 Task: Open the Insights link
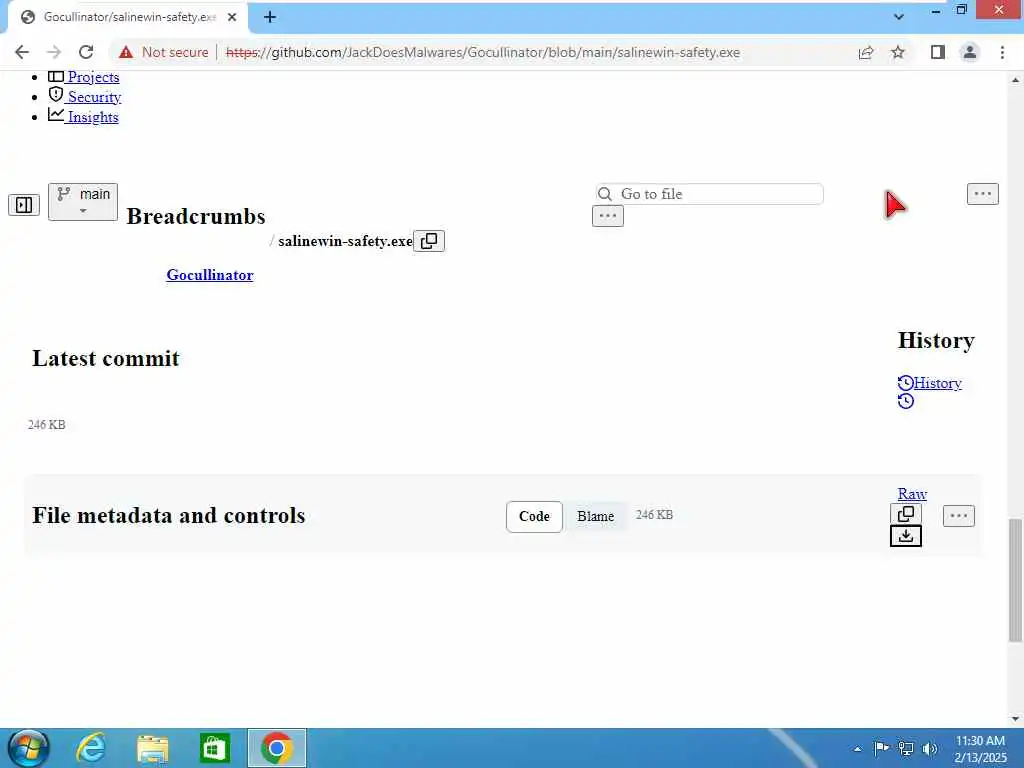[93, 118]
